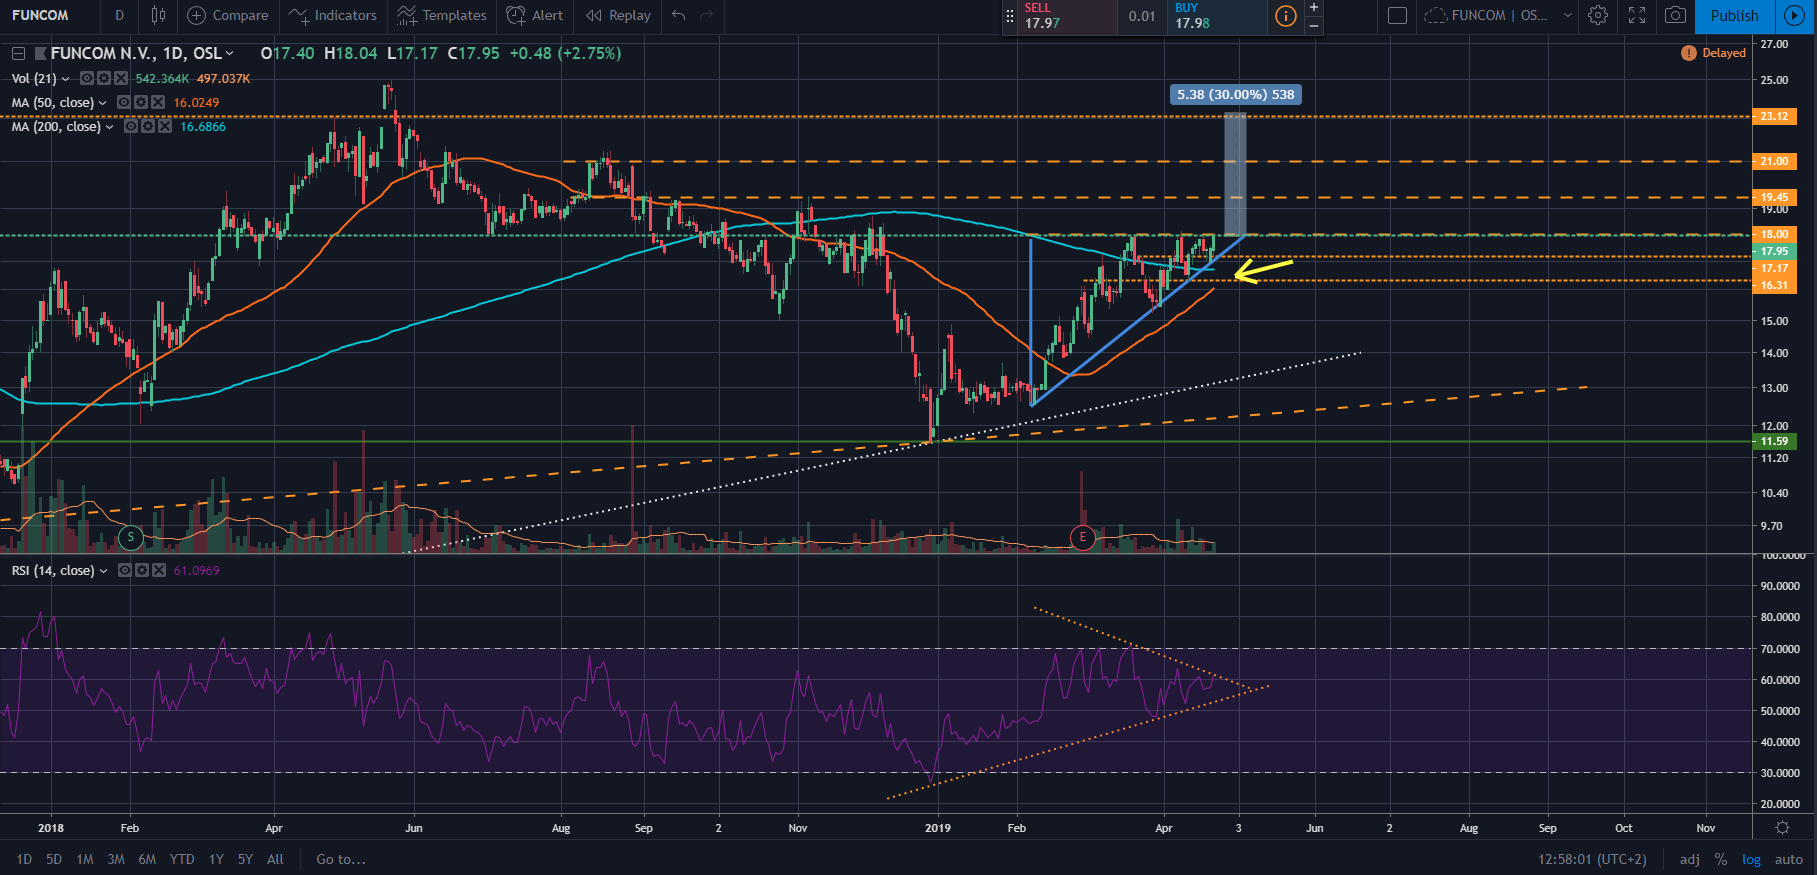
Task: Hide the MA (50, close) indicator
Action: click(x=124, y=102)
